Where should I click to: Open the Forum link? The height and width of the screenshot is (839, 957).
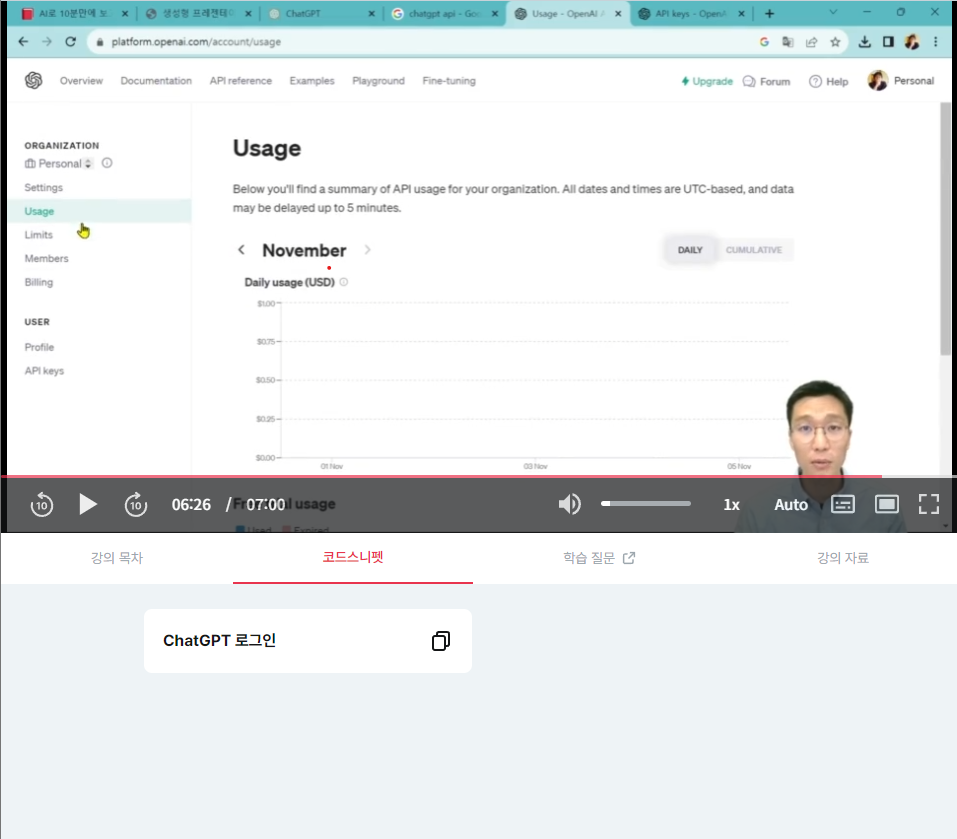[767, 81]
